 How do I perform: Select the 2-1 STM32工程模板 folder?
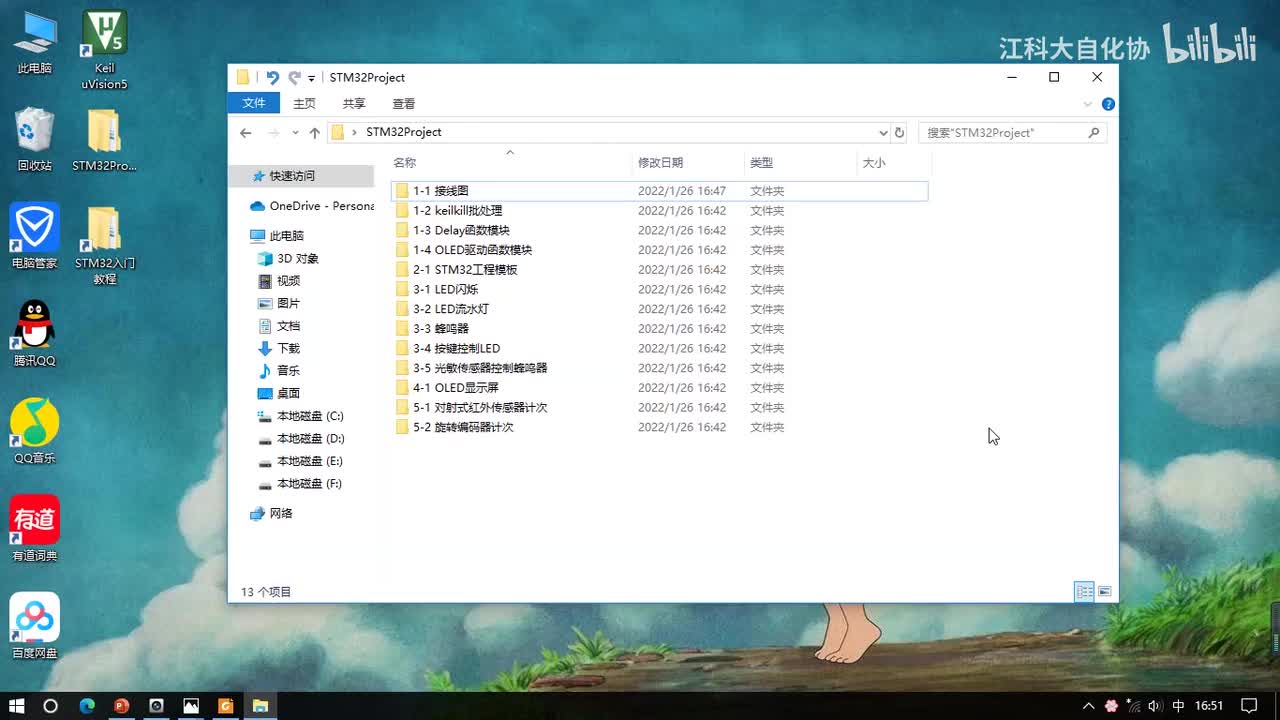[659, 270]
